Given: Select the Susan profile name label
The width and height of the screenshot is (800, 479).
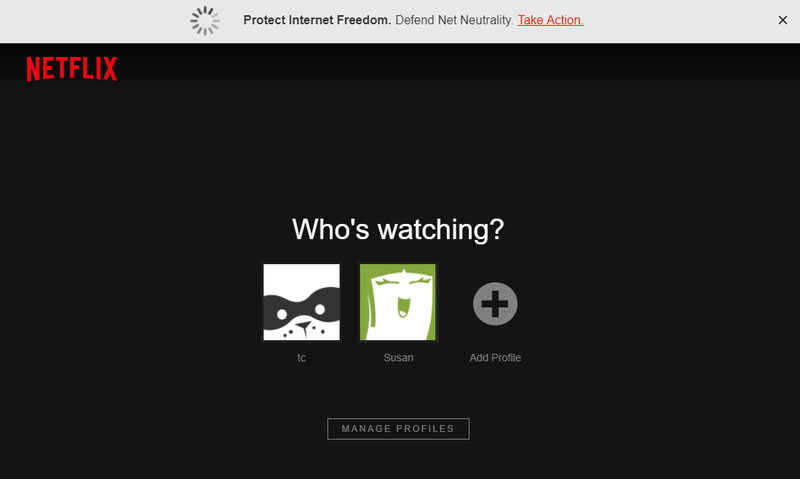Looking at the screenshot, I should coord(398,358).
